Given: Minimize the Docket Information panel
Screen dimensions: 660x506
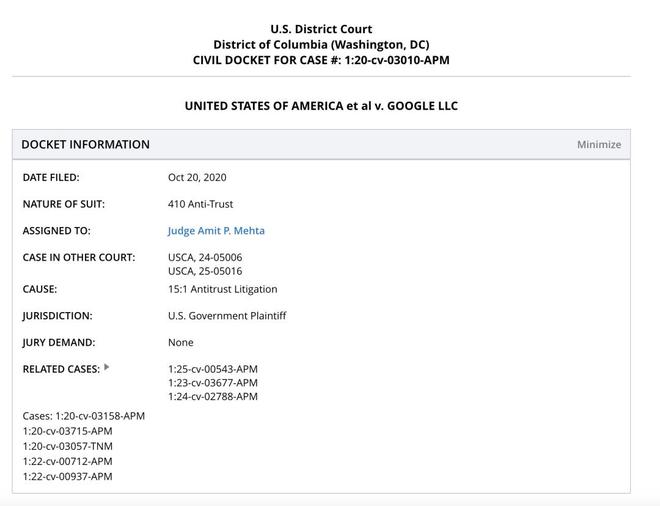Looking at the screenshot, I should tap(598, 145).
